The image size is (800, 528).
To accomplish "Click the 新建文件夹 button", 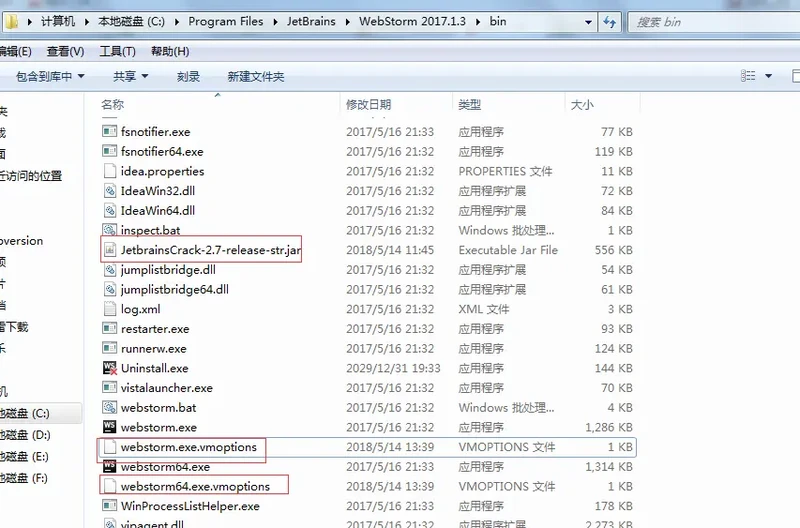I will (255, 76).
